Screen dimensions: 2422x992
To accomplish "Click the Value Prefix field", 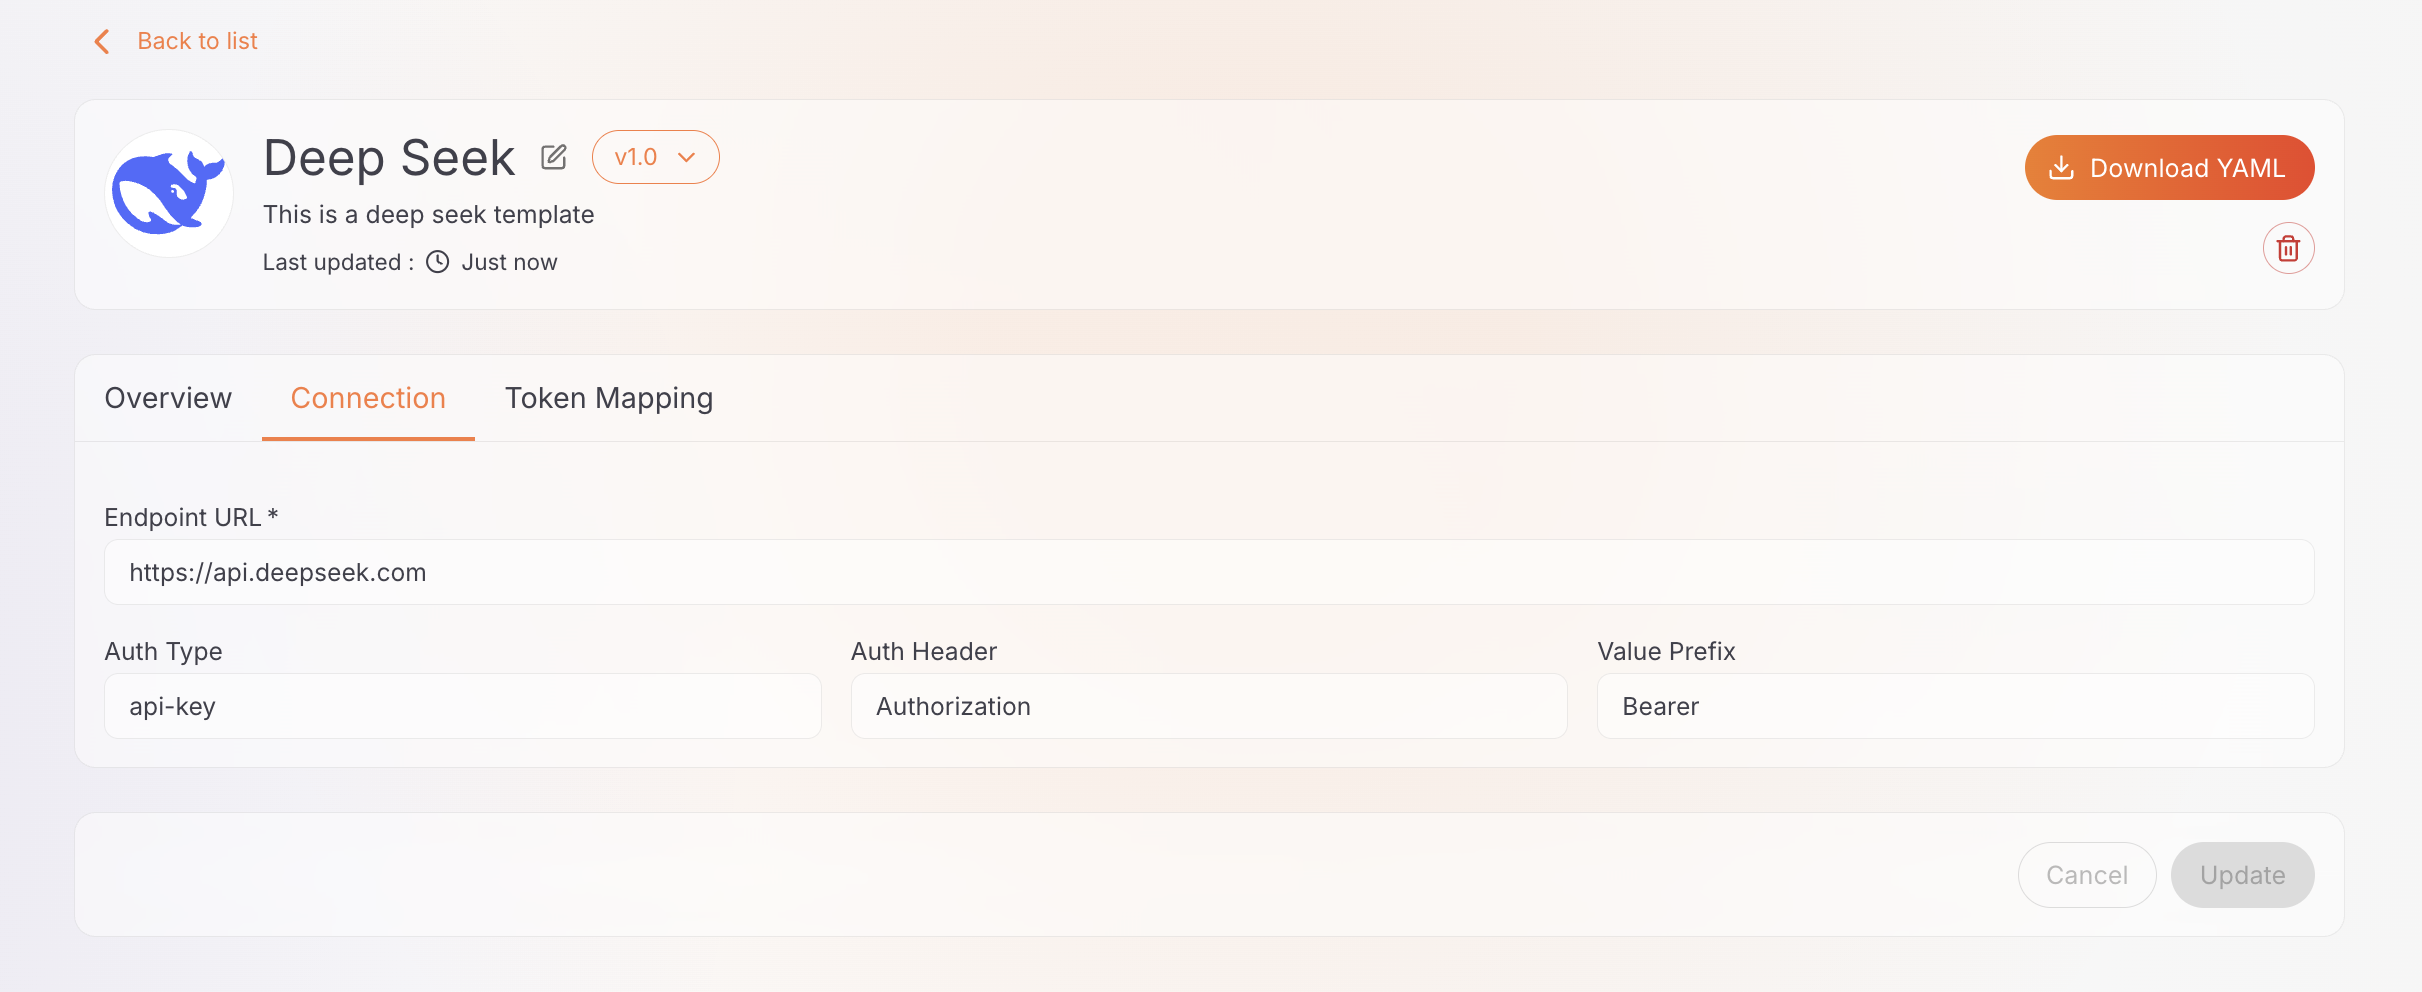I will point(1955,706).
